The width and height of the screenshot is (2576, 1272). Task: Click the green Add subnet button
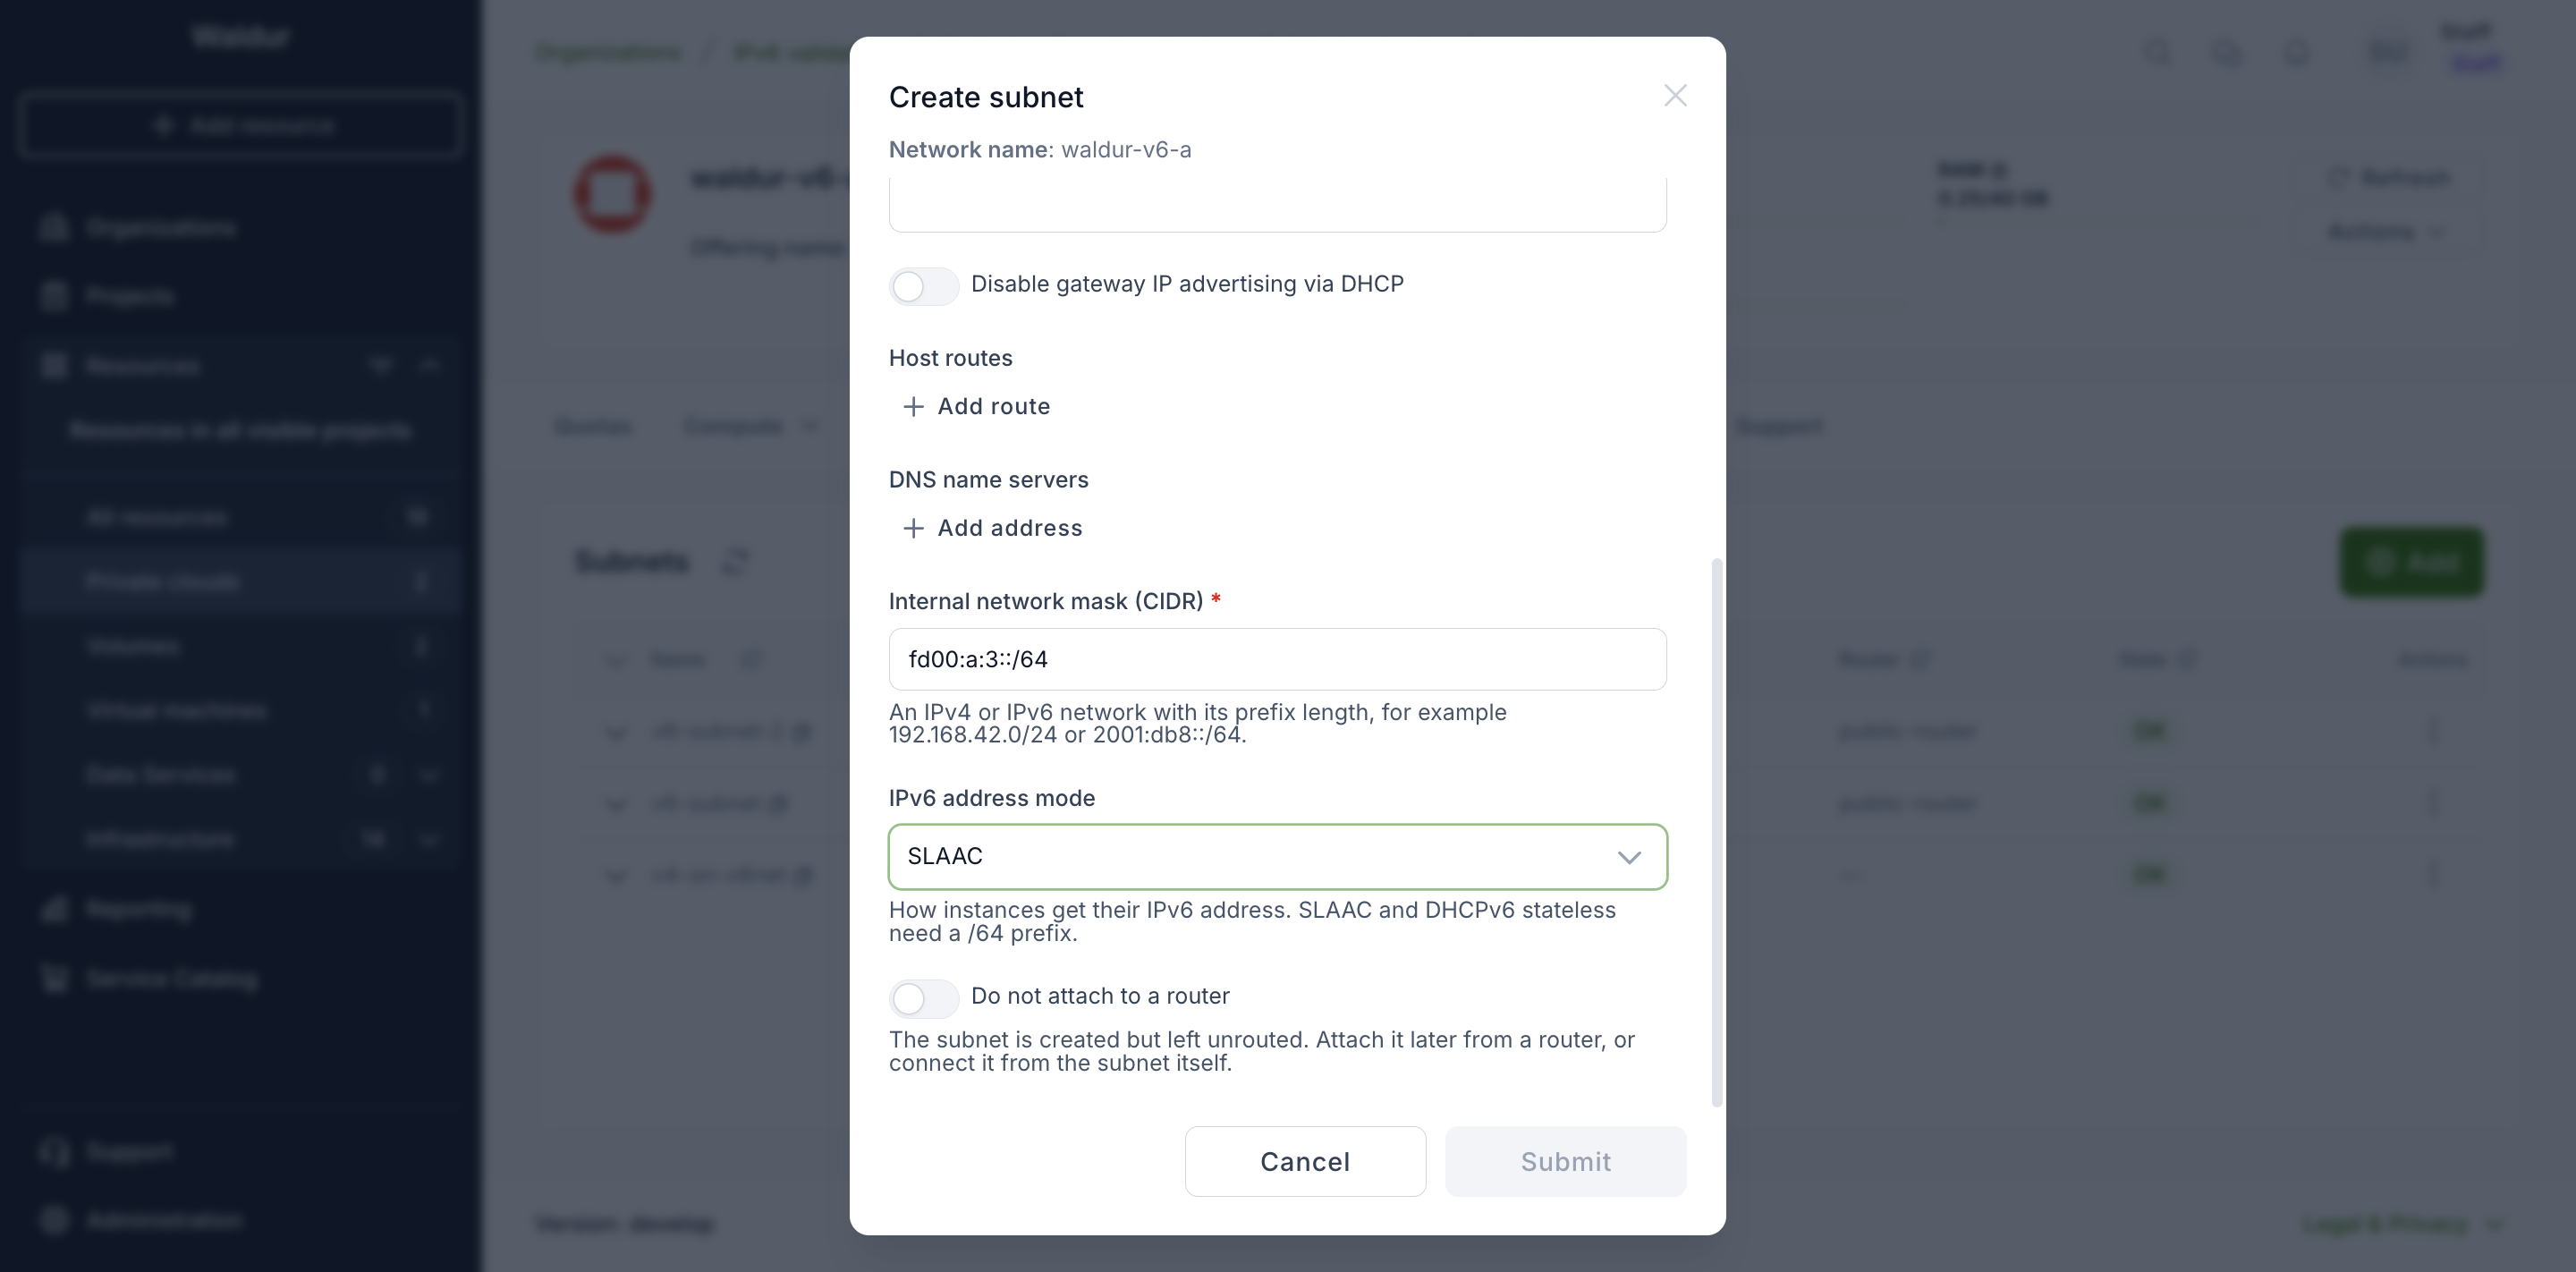[x=2411, y=562]
